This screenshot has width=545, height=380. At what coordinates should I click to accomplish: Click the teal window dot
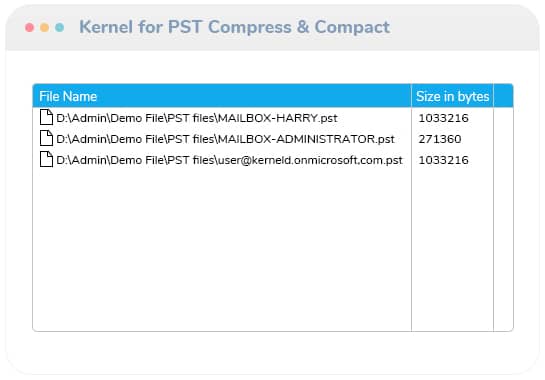pyautogui.click(x=59, y=27)
